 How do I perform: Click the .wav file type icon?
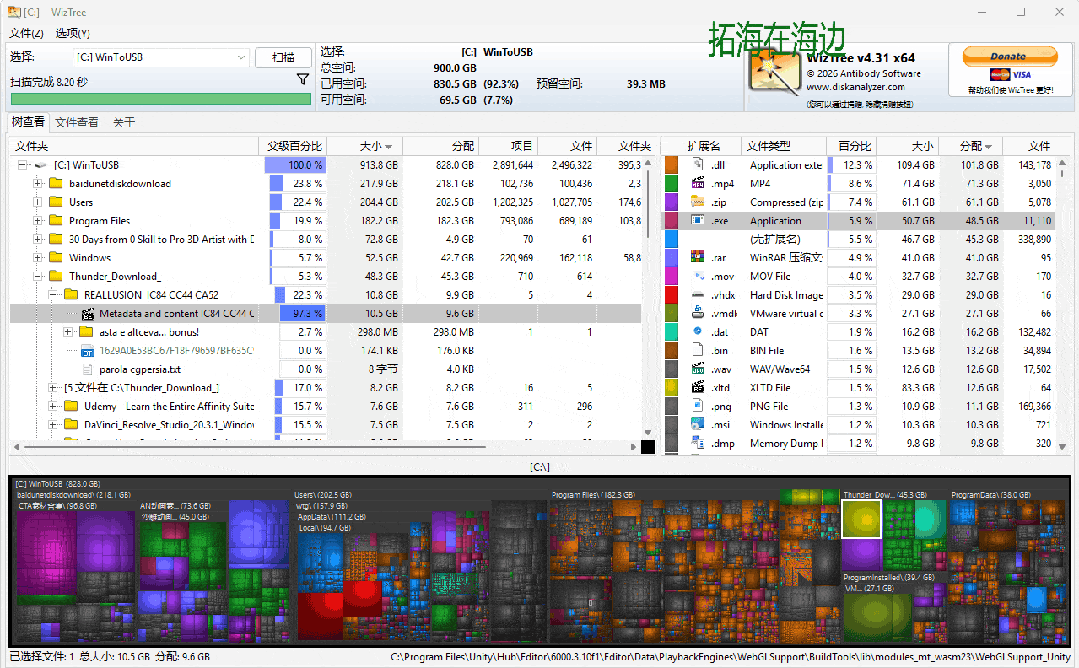point(698,369)
